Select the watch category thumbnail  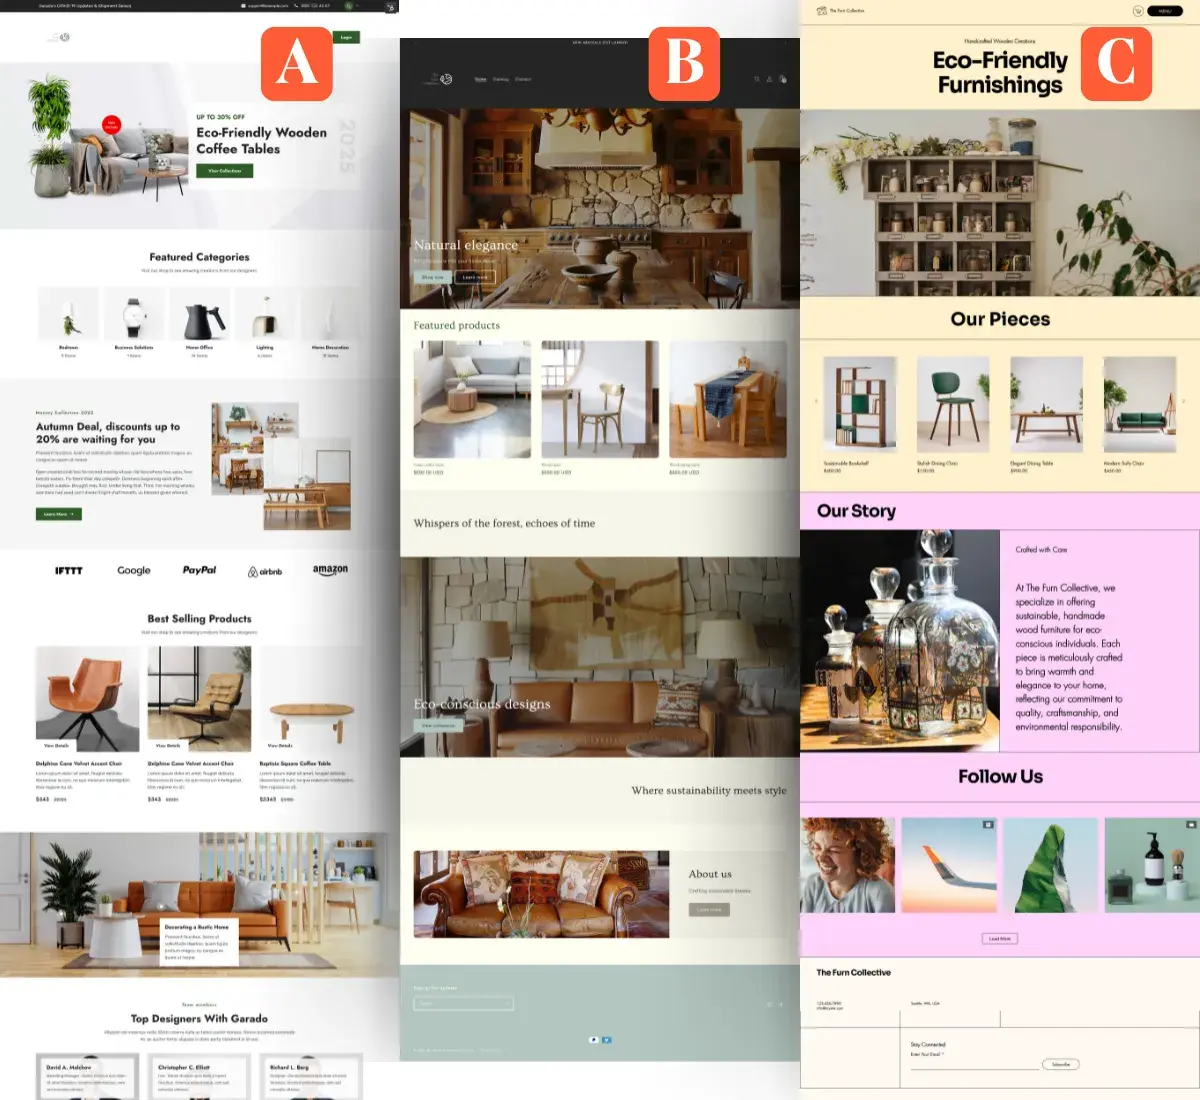pyautogui.click(x=134, y=316)
